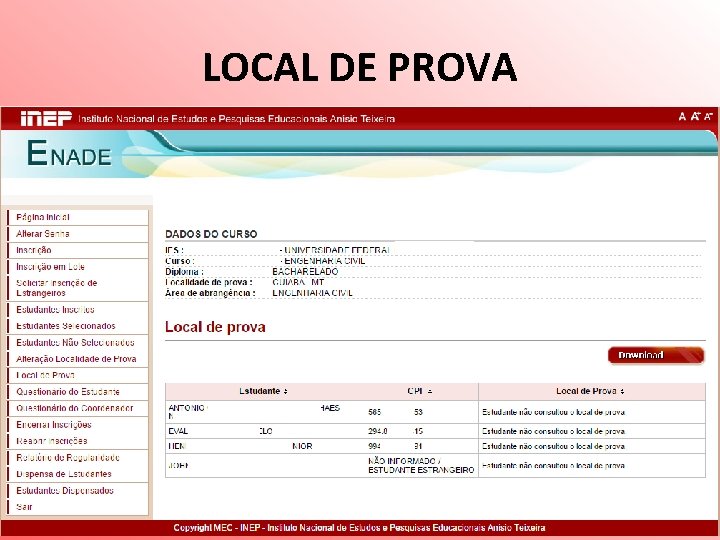Open Alteração Localidade de Prova
This screenshot has width=720, height=540.
[x=76, y=359]
